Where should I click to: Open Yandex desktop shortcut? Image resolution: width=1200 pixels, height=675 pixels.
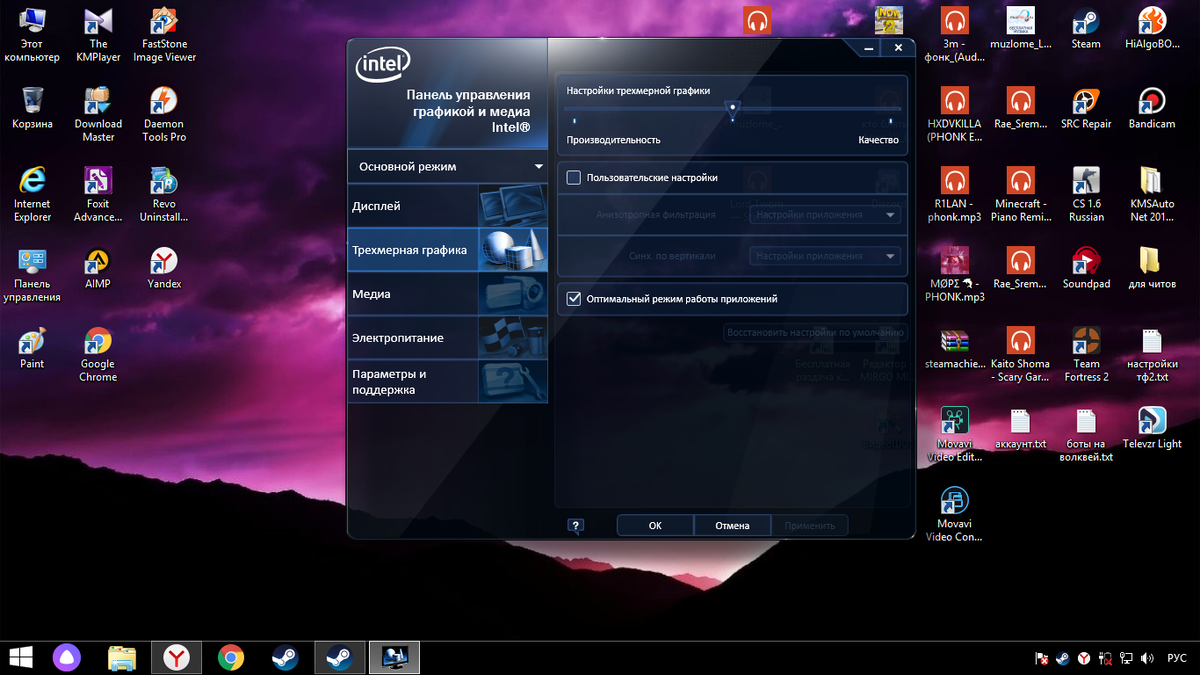pyautogui.click(x=164, y=268)
